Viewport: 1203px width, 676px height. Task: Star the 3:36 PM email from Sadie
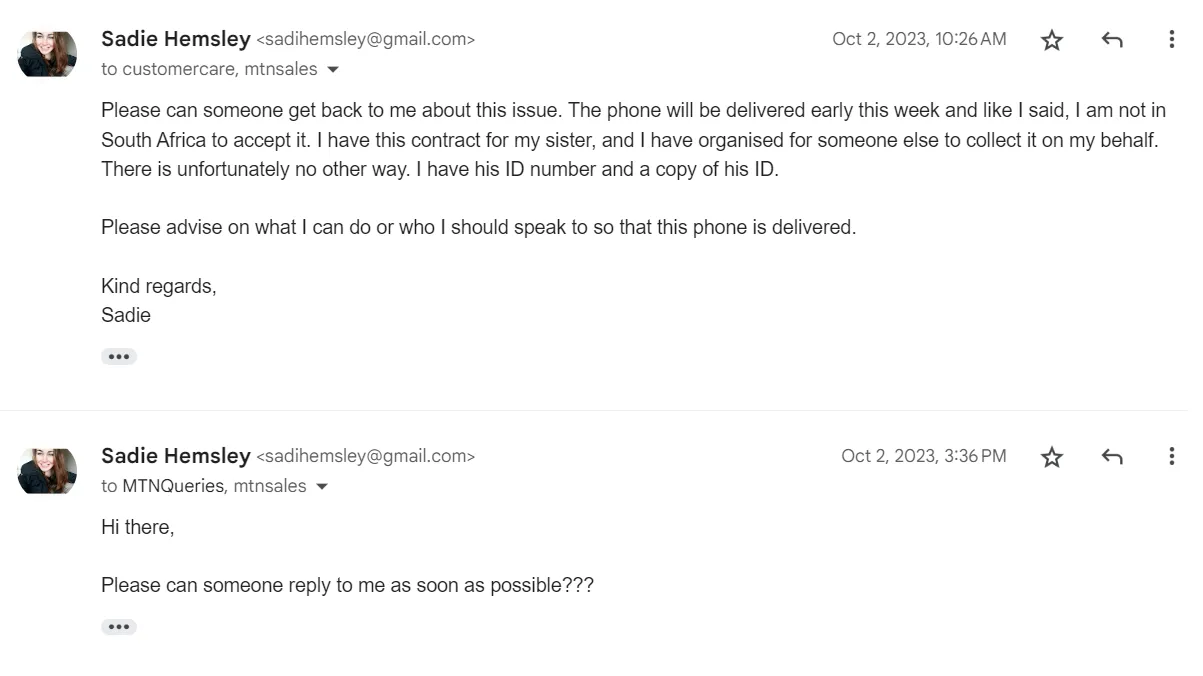coord(1051,457)
